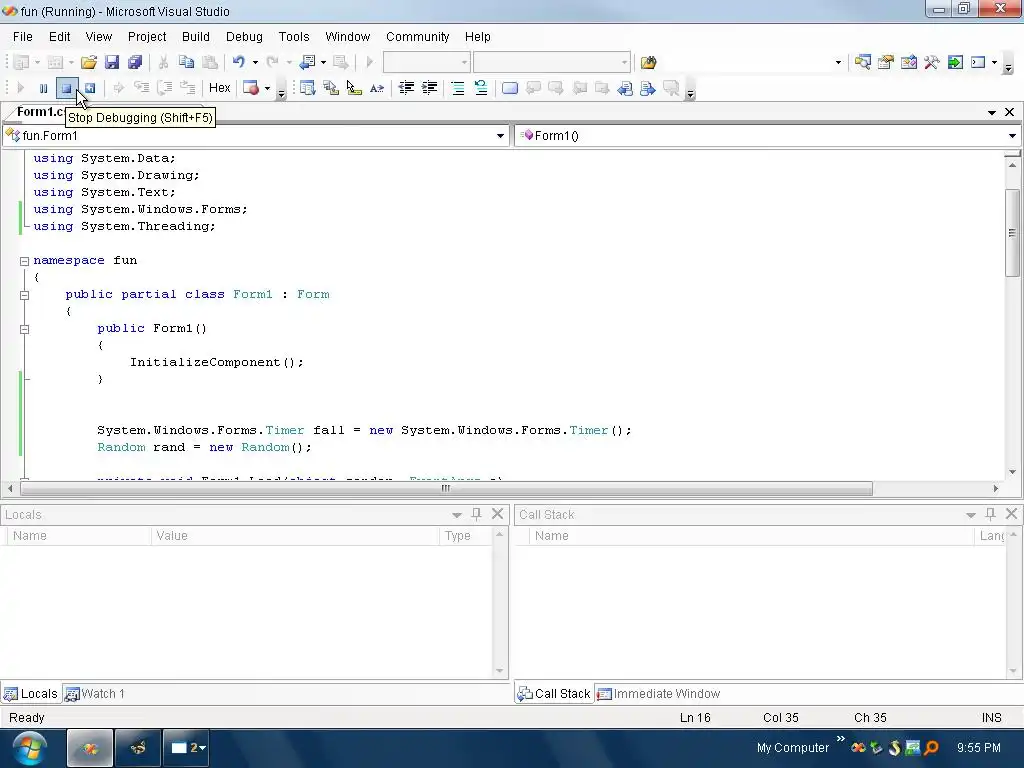Open the Locals panel window position menu
The width and height of the screenshot is (1024, 768).
[456, 515]
